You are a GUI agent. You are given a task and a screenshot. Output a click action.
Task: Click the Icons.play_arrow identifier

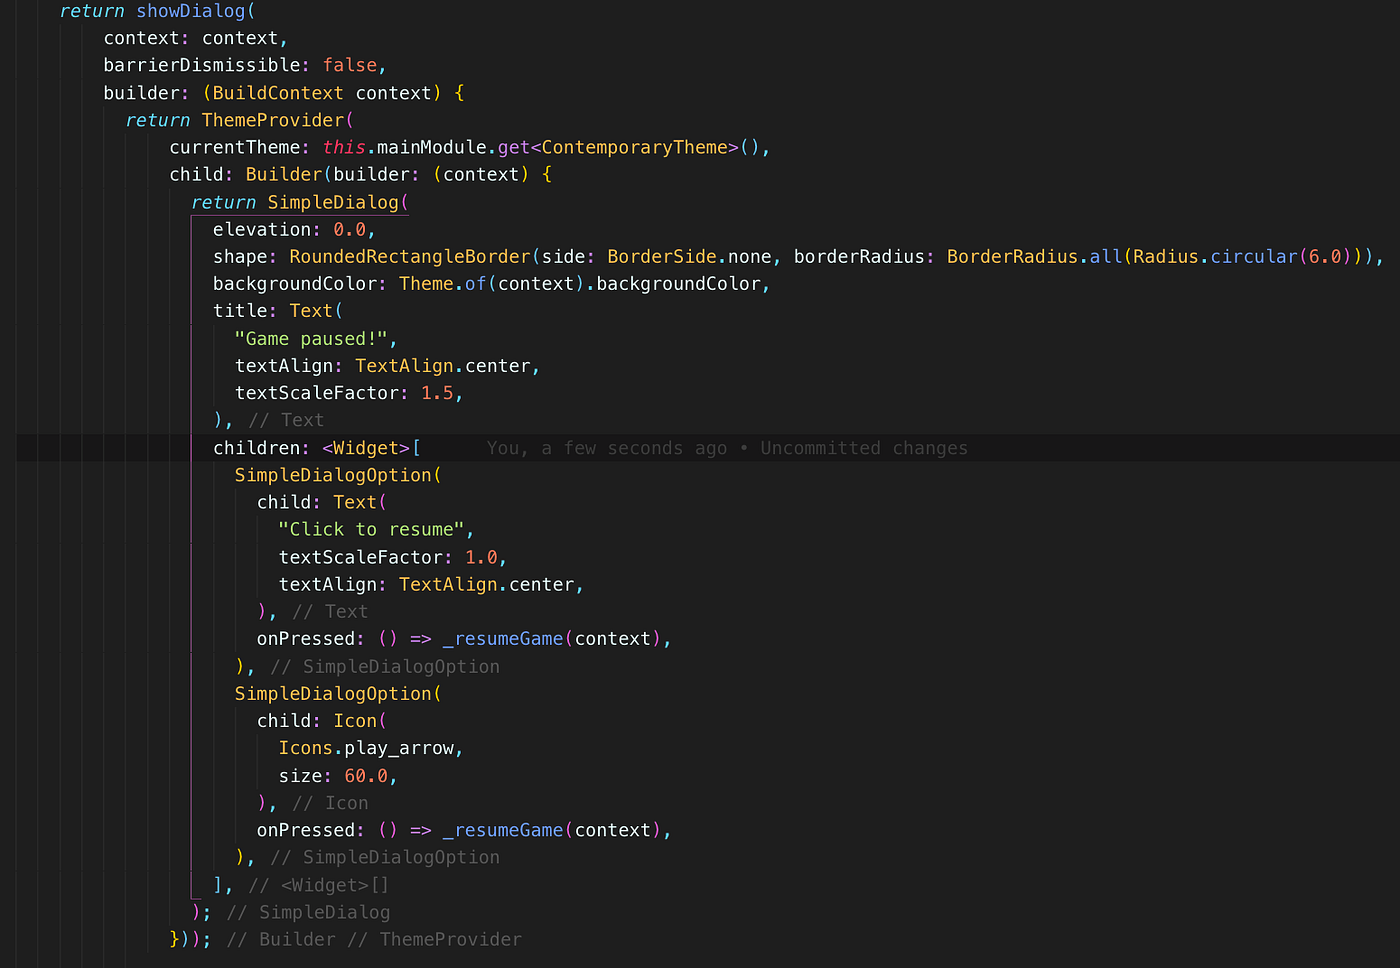click(368, 747)
